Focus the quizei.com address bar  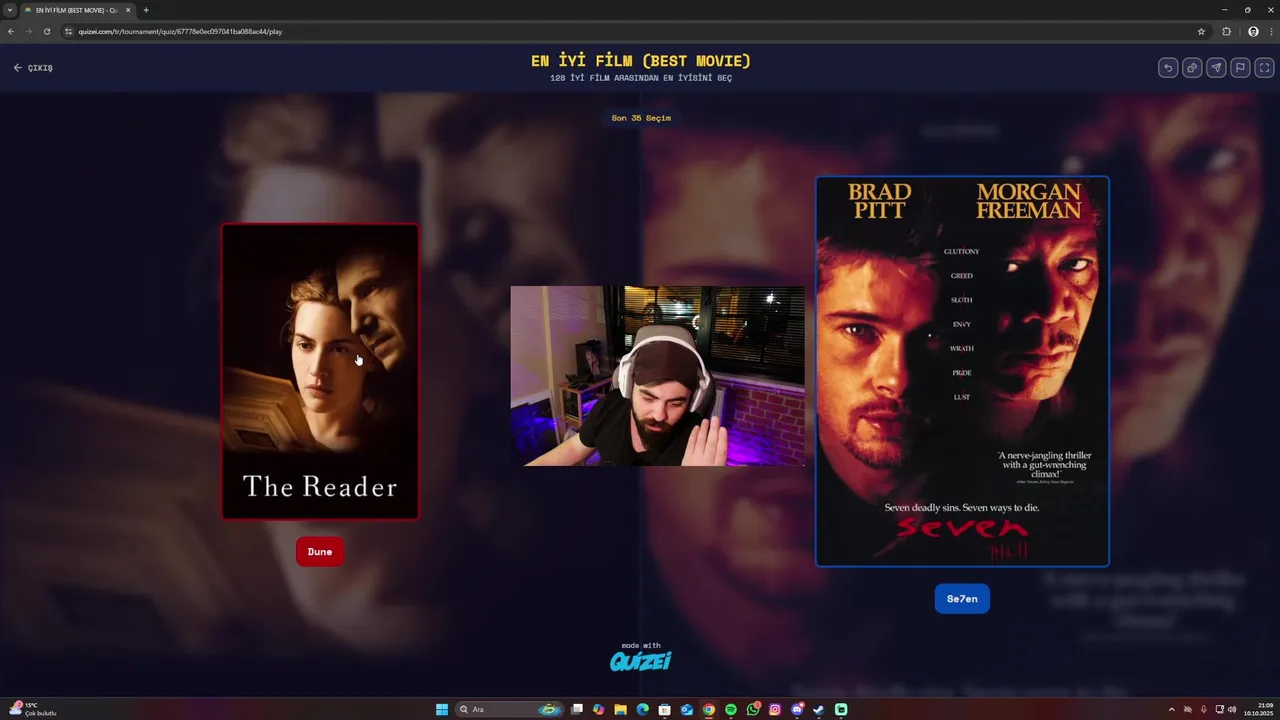(x=635, y=31)
